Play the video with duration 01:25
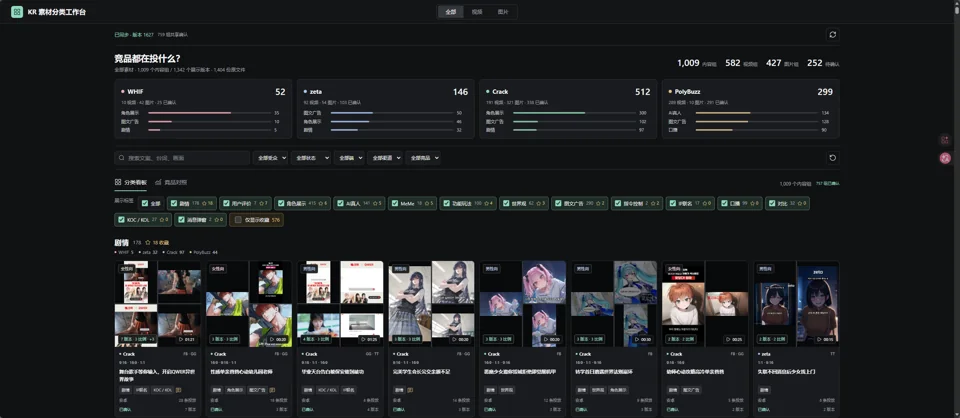960x418 pixels. pos(370,339)
